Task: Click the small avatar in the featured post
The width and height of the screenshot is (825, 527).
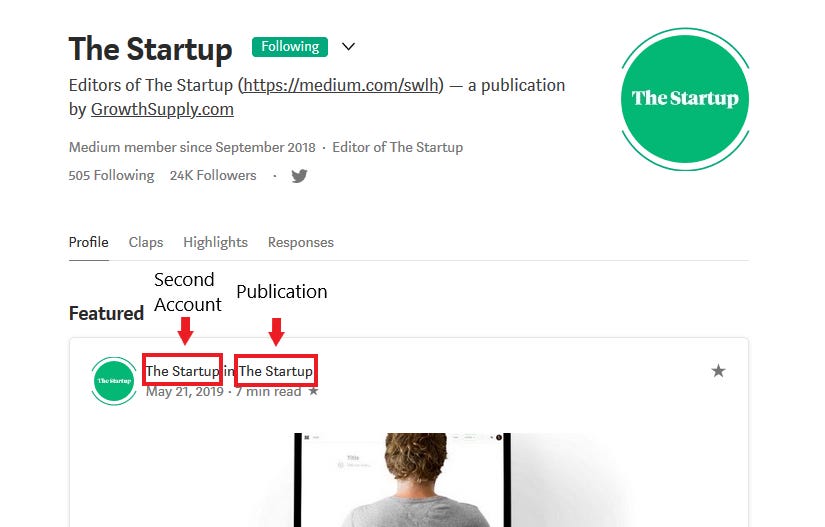Action: click(114, 380)
